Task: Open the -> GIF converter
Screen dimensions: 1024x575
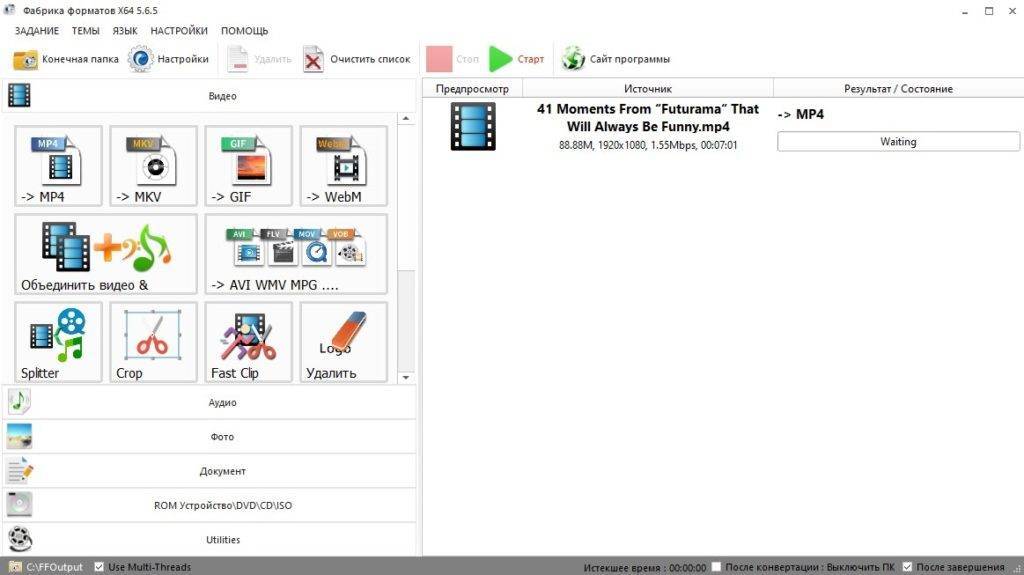Action: [248, 166]
